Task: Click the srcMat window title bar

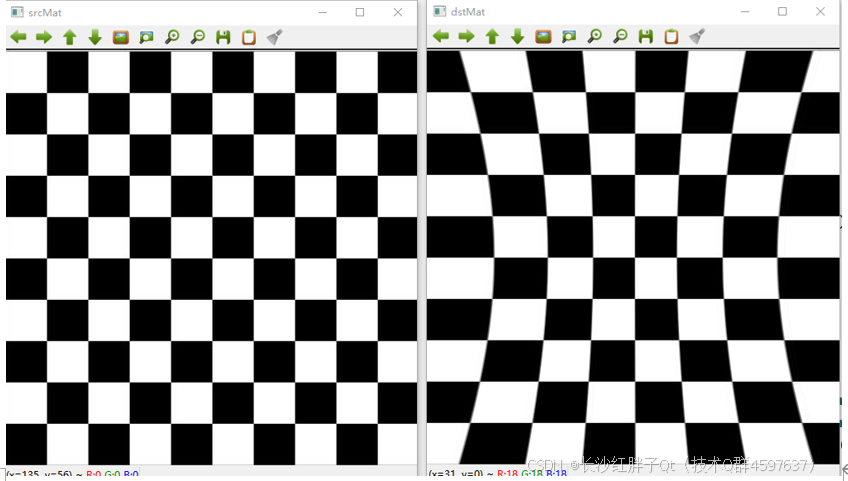Action: point(162,12)
